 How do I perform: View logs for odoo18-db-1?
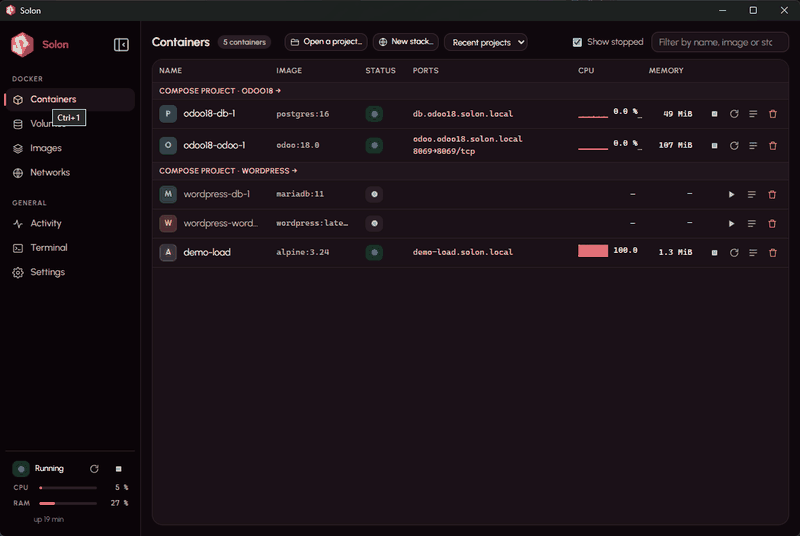tap(753, 114)
